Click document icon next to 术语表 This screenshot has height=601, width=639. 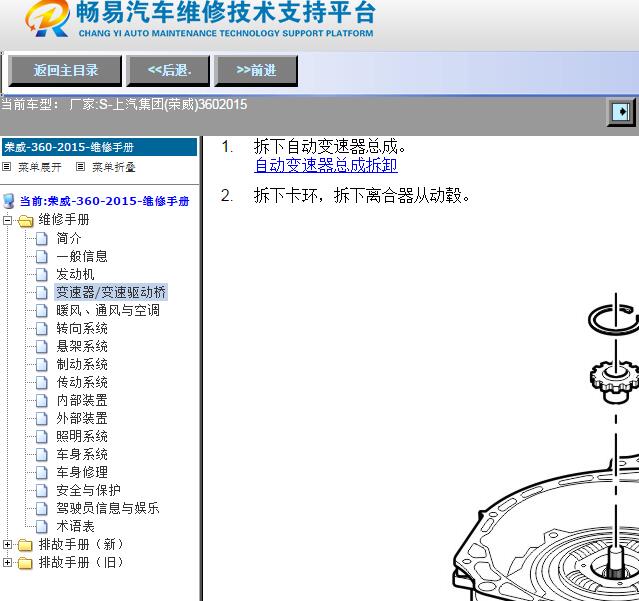click(42, 526)
